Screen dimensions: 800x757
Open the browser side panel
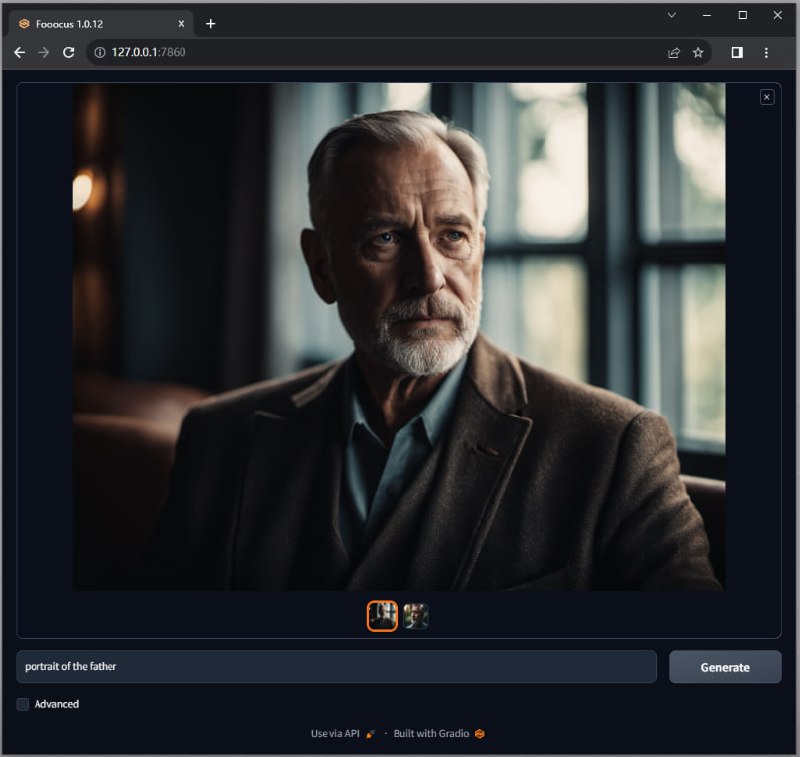(737, 53)
